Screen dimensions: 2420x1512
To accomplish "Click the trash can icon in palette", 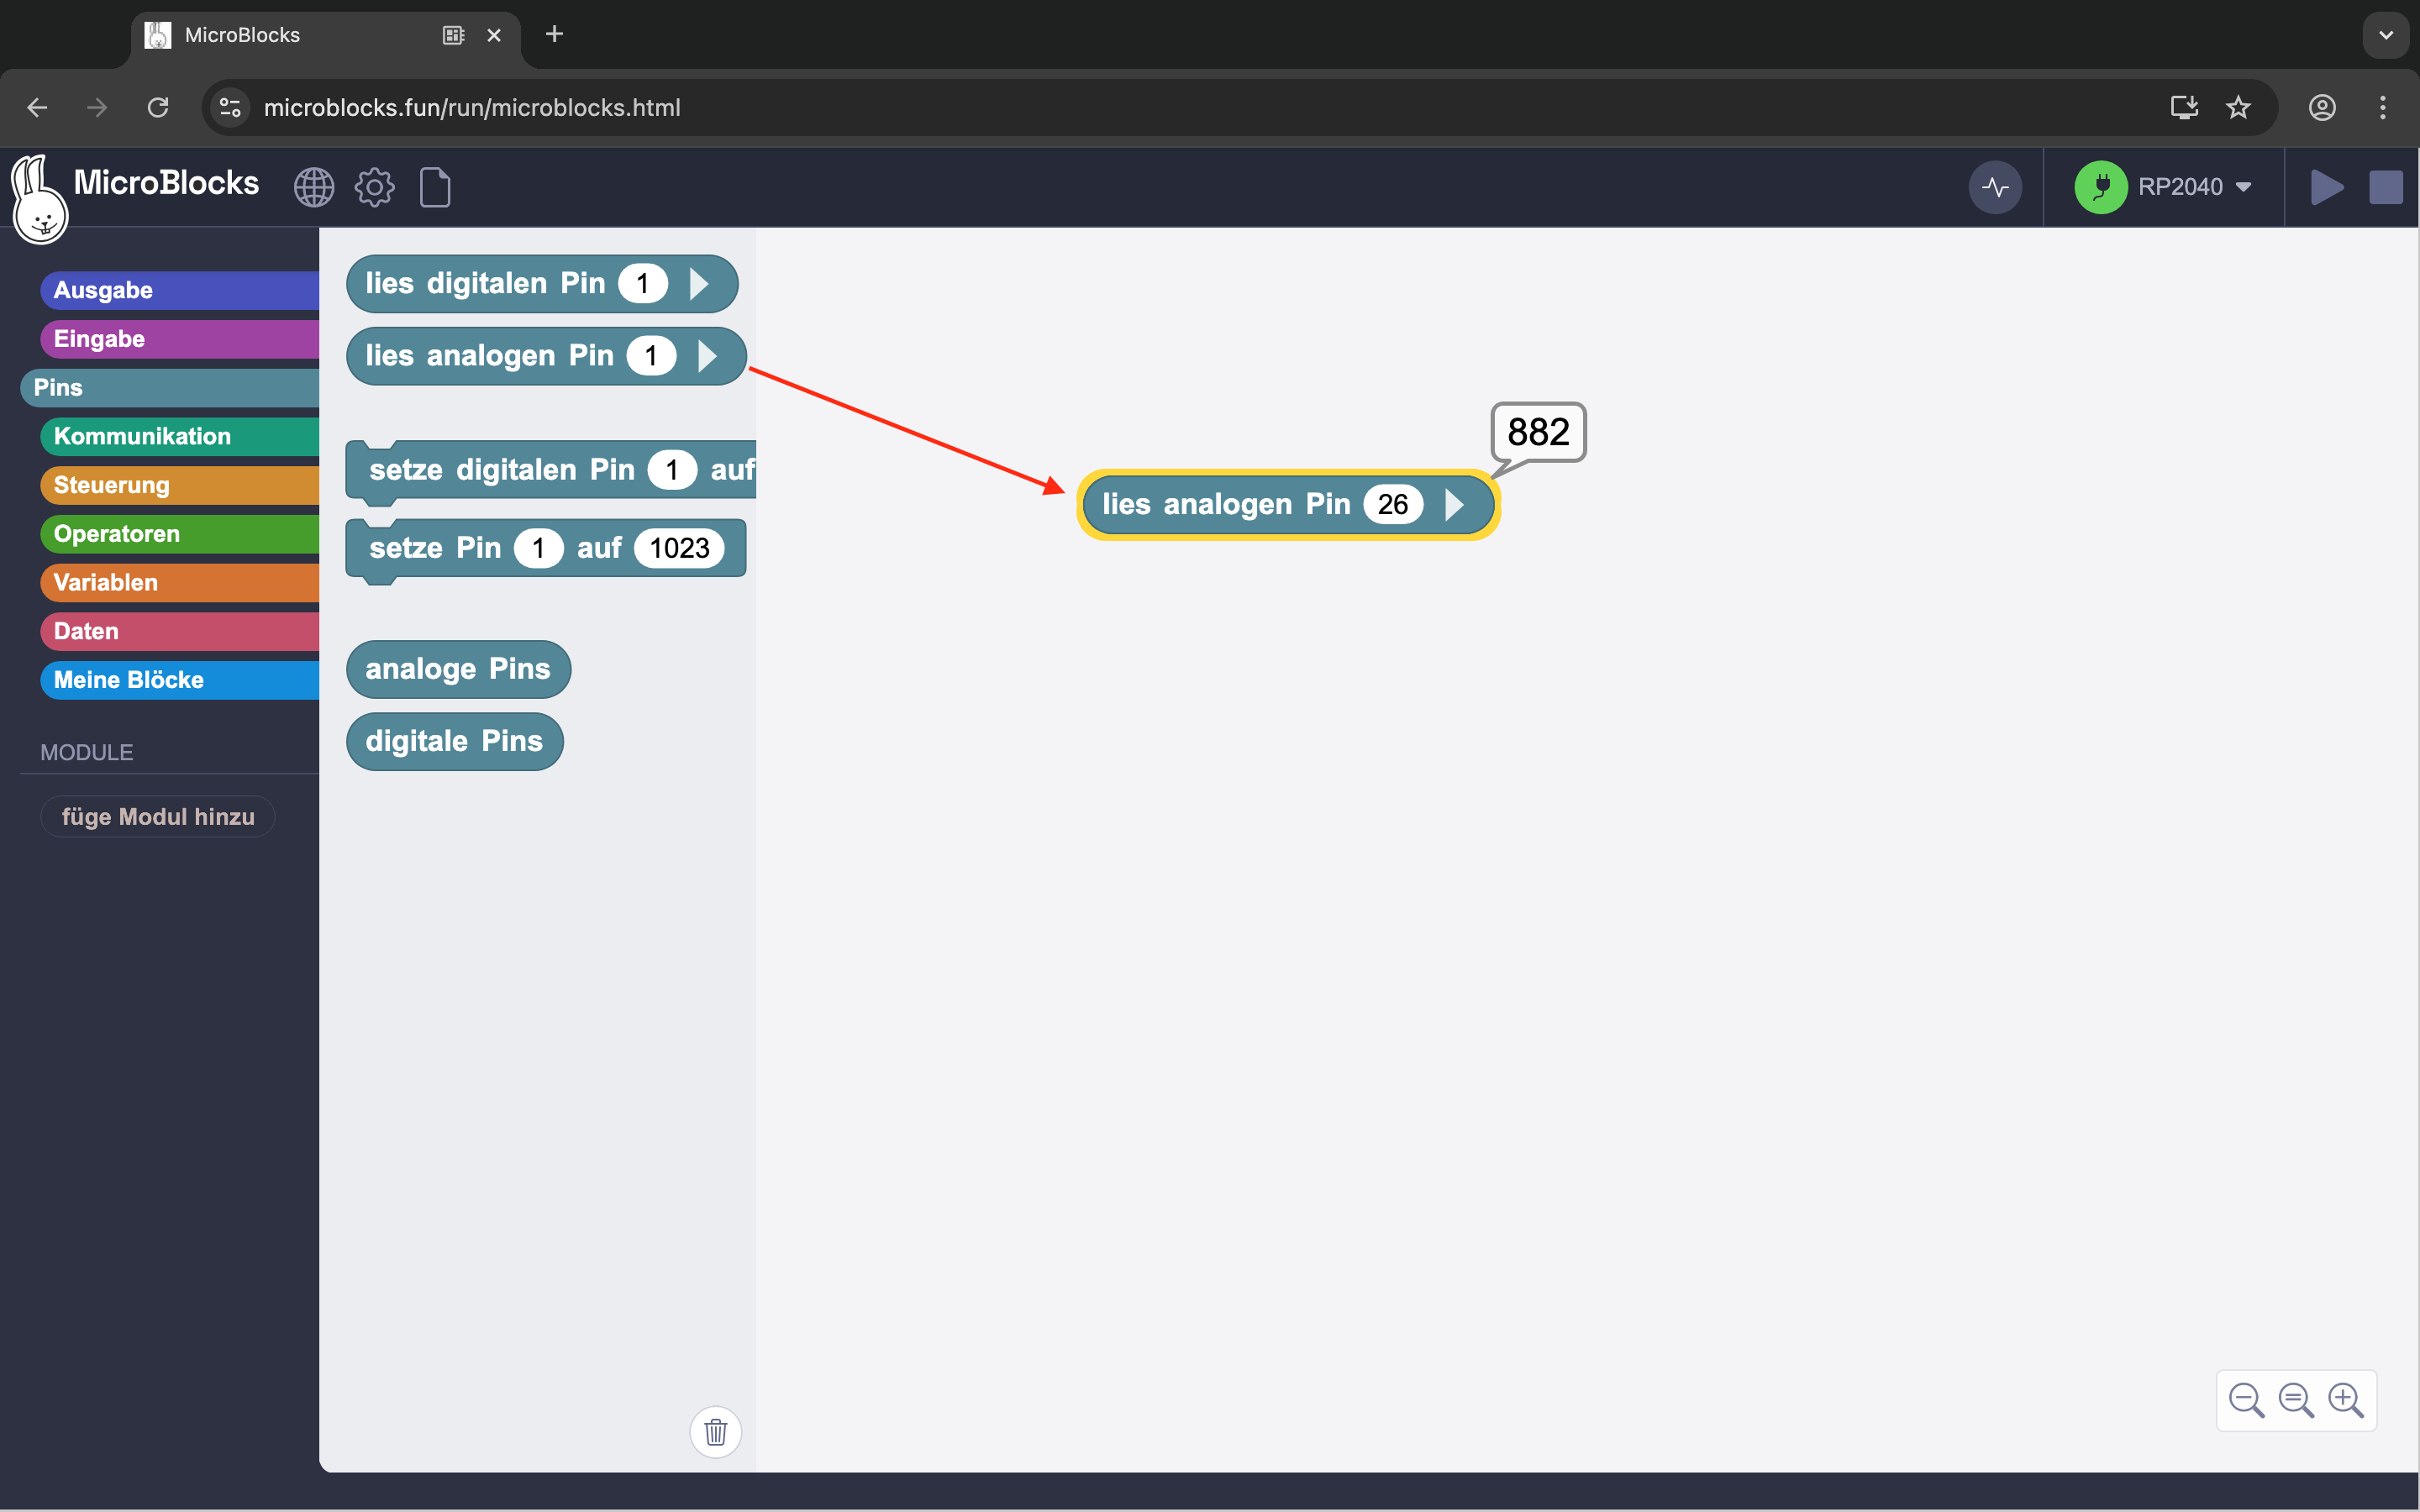I will (x=715, y=1432).
